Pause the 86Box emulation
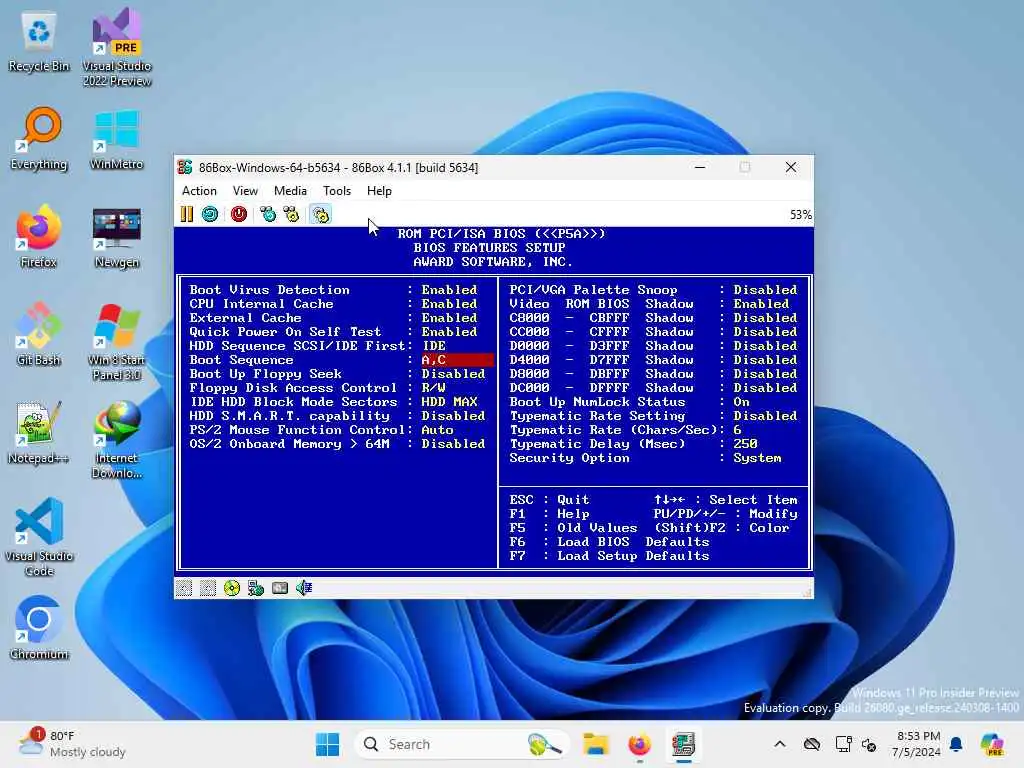This screenshot has height=768, width=1024. pyautogui.click(x=187, y=214)
